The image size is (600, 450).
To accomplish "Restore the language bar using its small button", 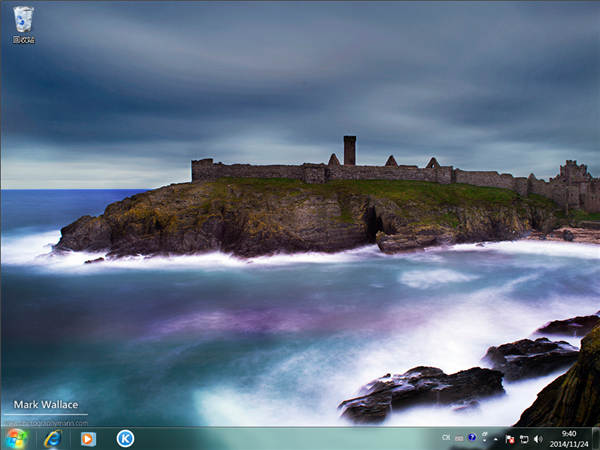I will [483, 433].
